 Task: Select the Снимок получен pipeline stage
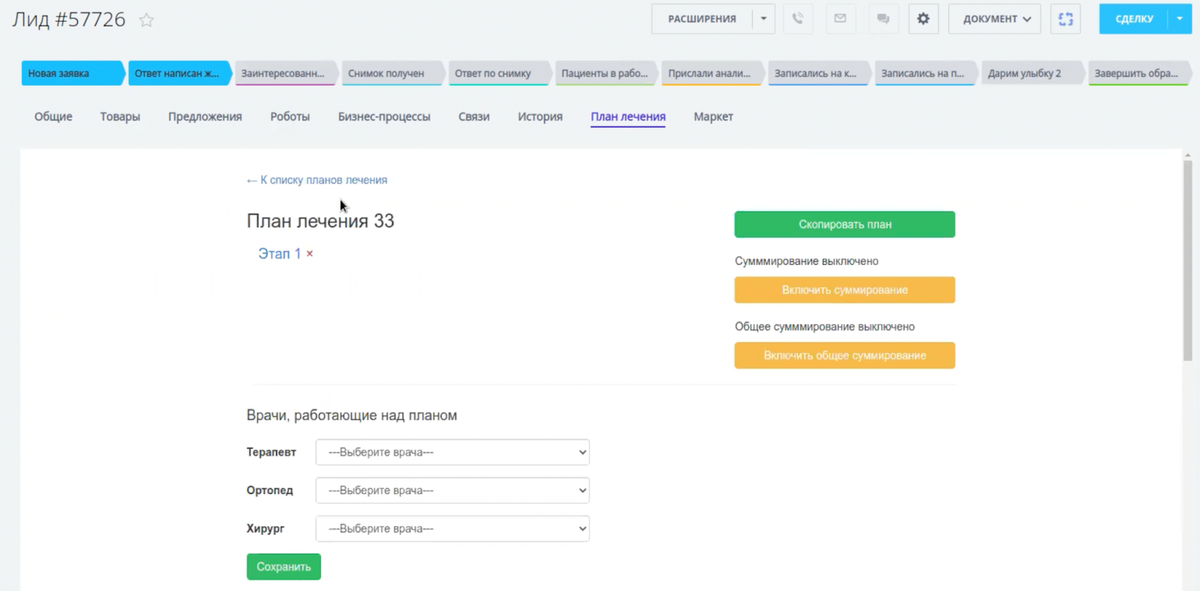point(390,73)
